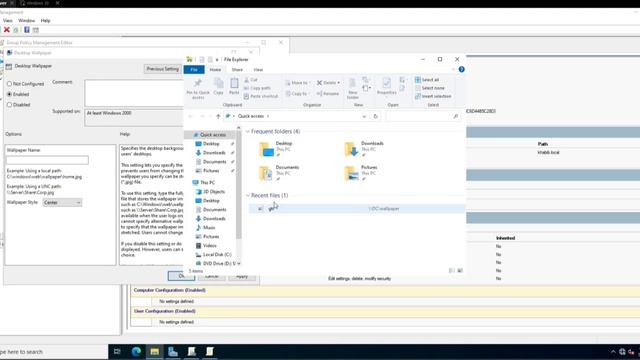
Task: Collapse the Frequent folders section
Action: point(248,131)
